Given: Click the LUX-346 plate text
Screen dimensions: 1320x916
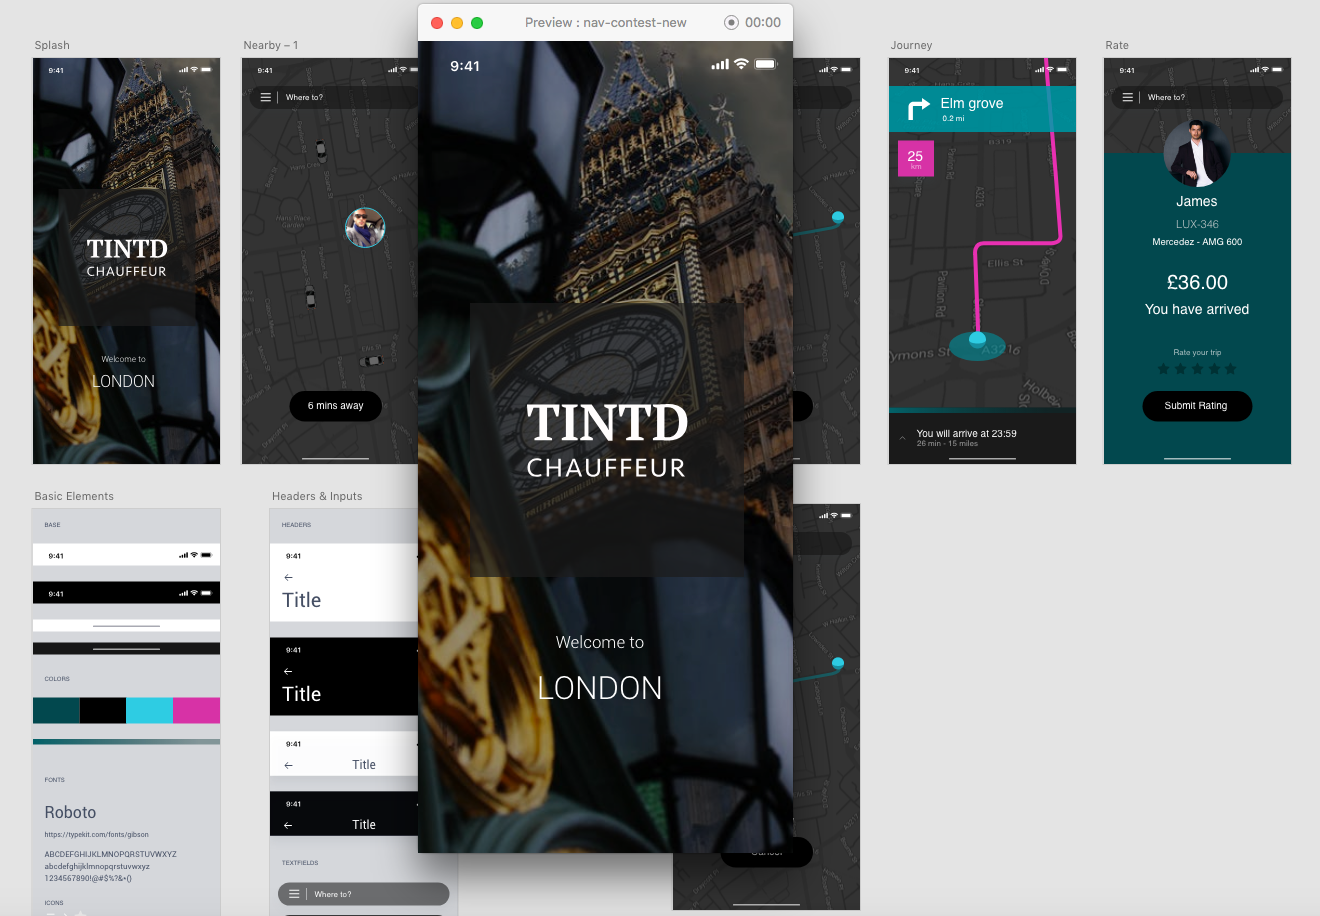Looking at the screenshot, I should (x=1197, y=224).
